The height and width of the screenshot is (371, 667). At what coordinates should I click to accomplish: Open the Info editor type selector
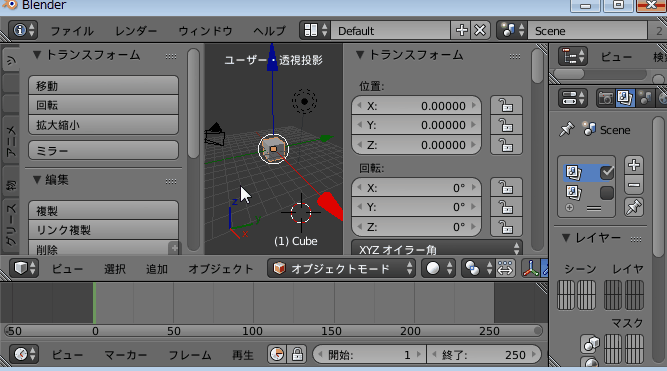click(23, 30)
